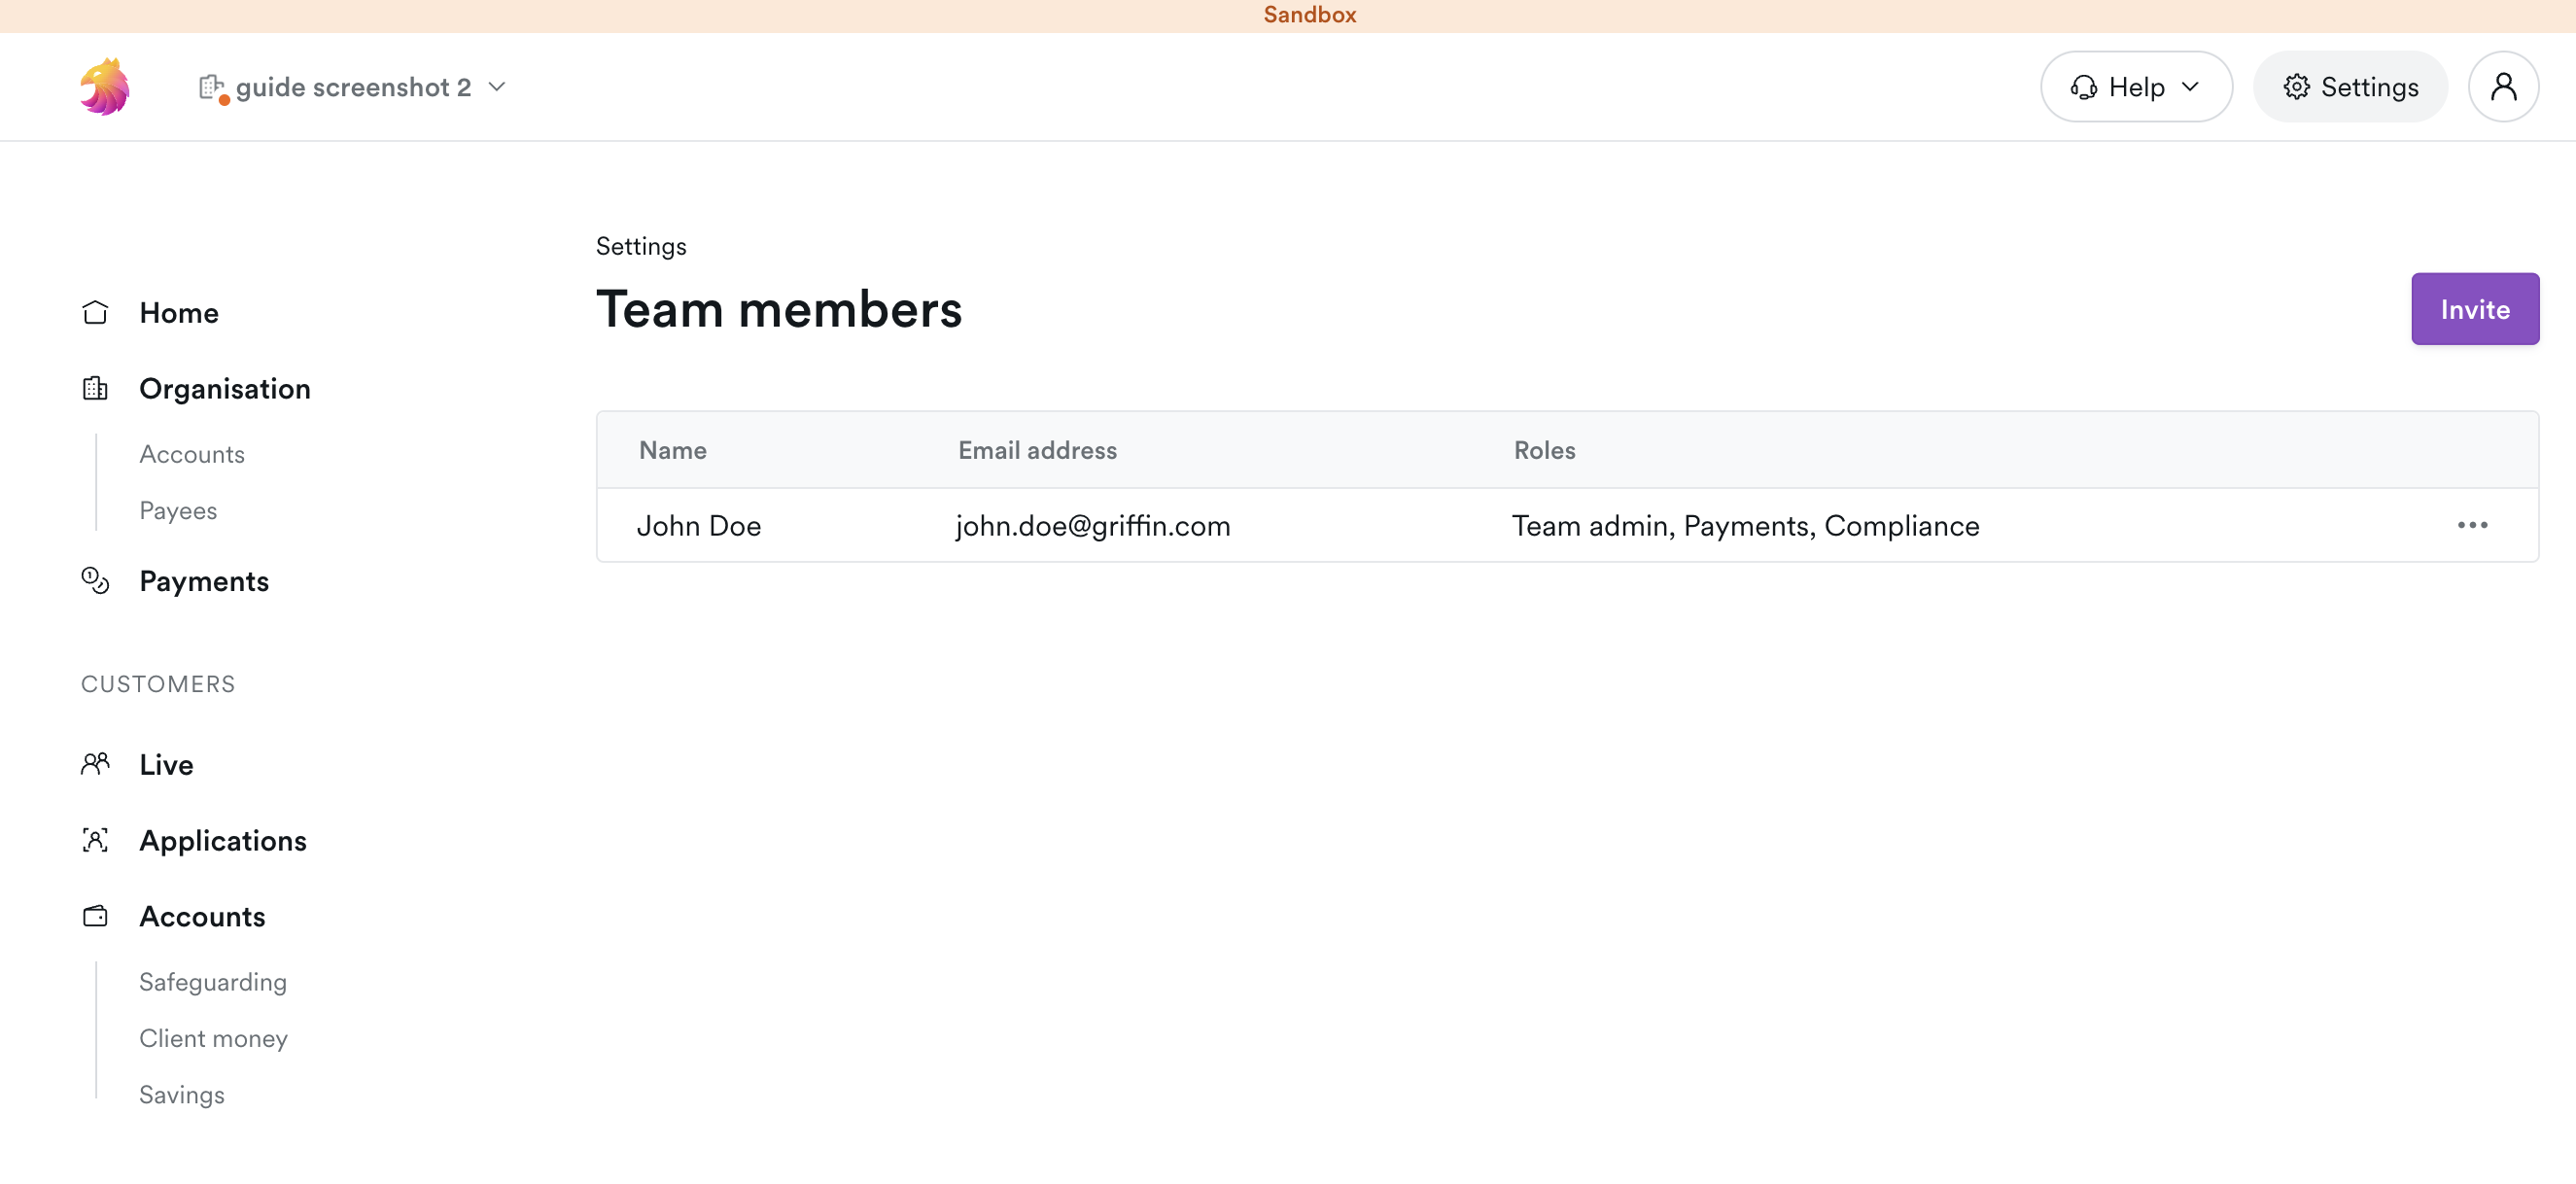Screen dimensions: 2576x1184
Task: Open the Settings gear button
Action: tap(2350, 87)
